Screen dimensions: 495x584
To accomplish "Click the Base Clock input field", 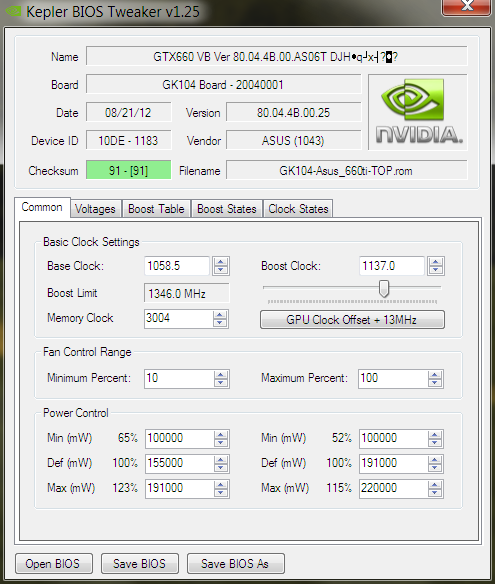I will coord(177,266).
